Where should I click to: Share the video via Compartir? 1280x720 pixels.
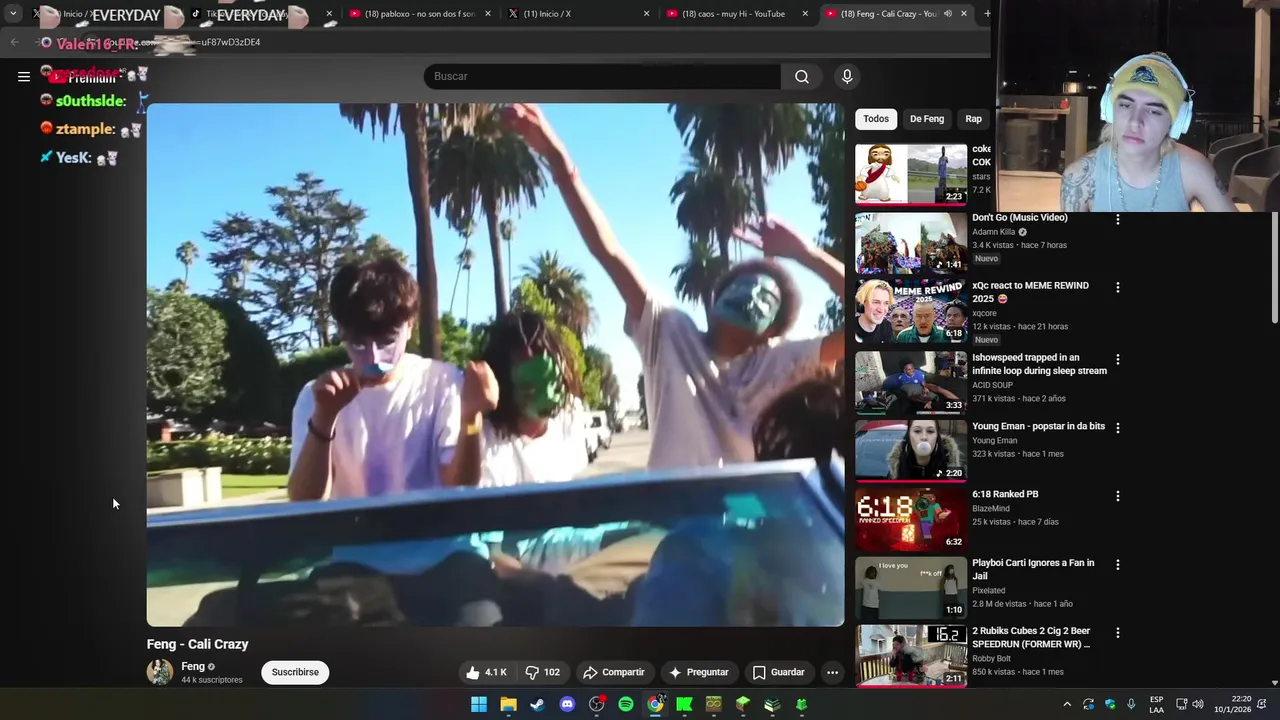tap(614, 672)
